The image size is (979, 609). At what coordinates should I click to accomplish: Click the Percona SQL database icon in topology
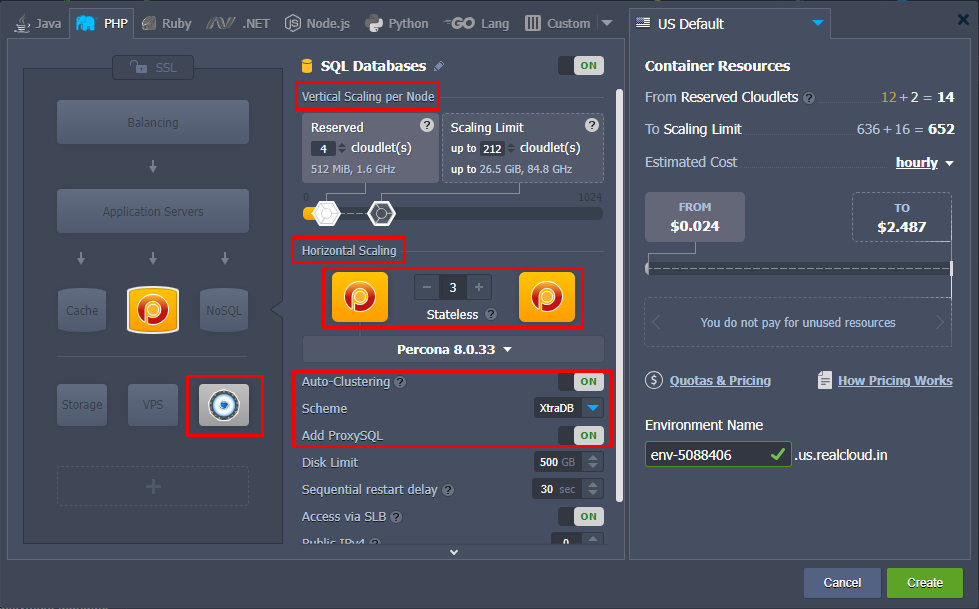point(153,310)
